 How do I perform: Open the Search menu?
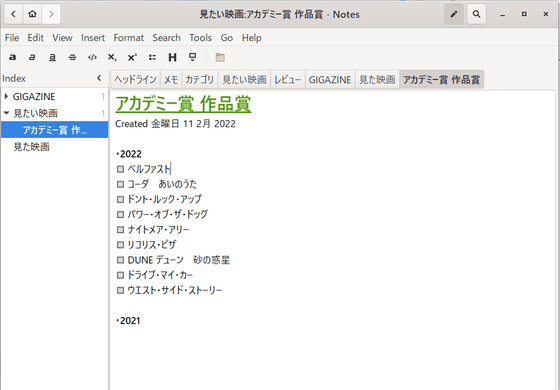[x=166, y=38]
